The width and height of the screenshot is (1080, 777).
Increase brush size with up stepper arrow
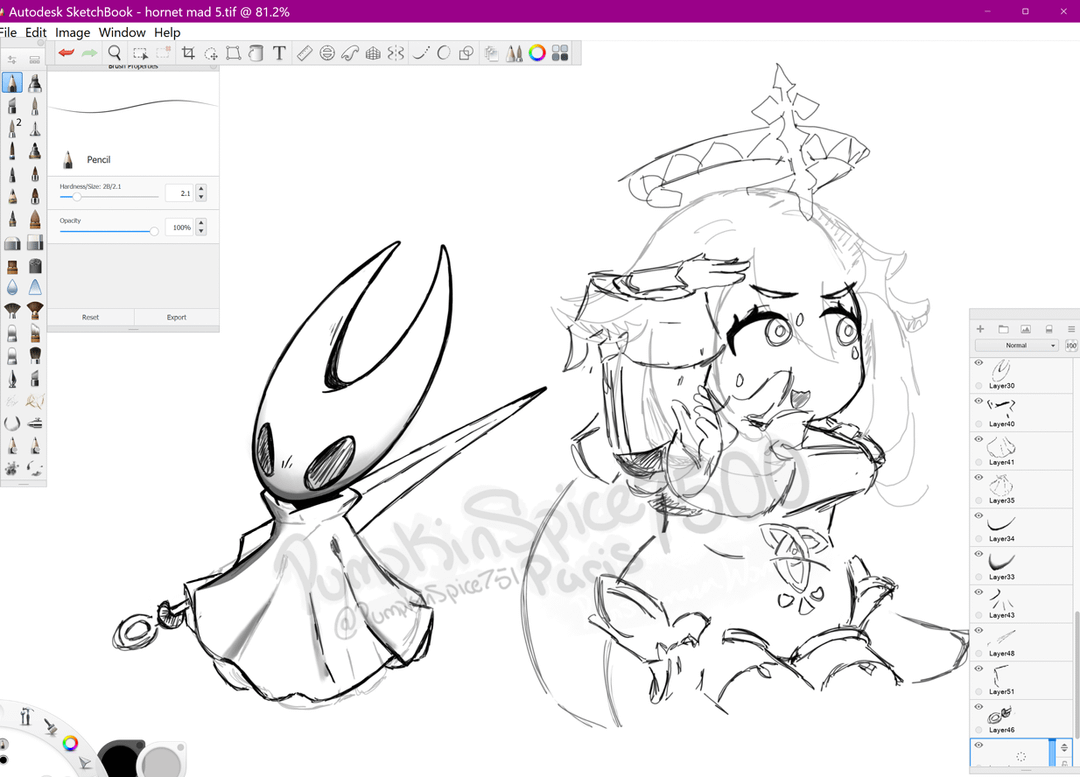tap(201, 189)
